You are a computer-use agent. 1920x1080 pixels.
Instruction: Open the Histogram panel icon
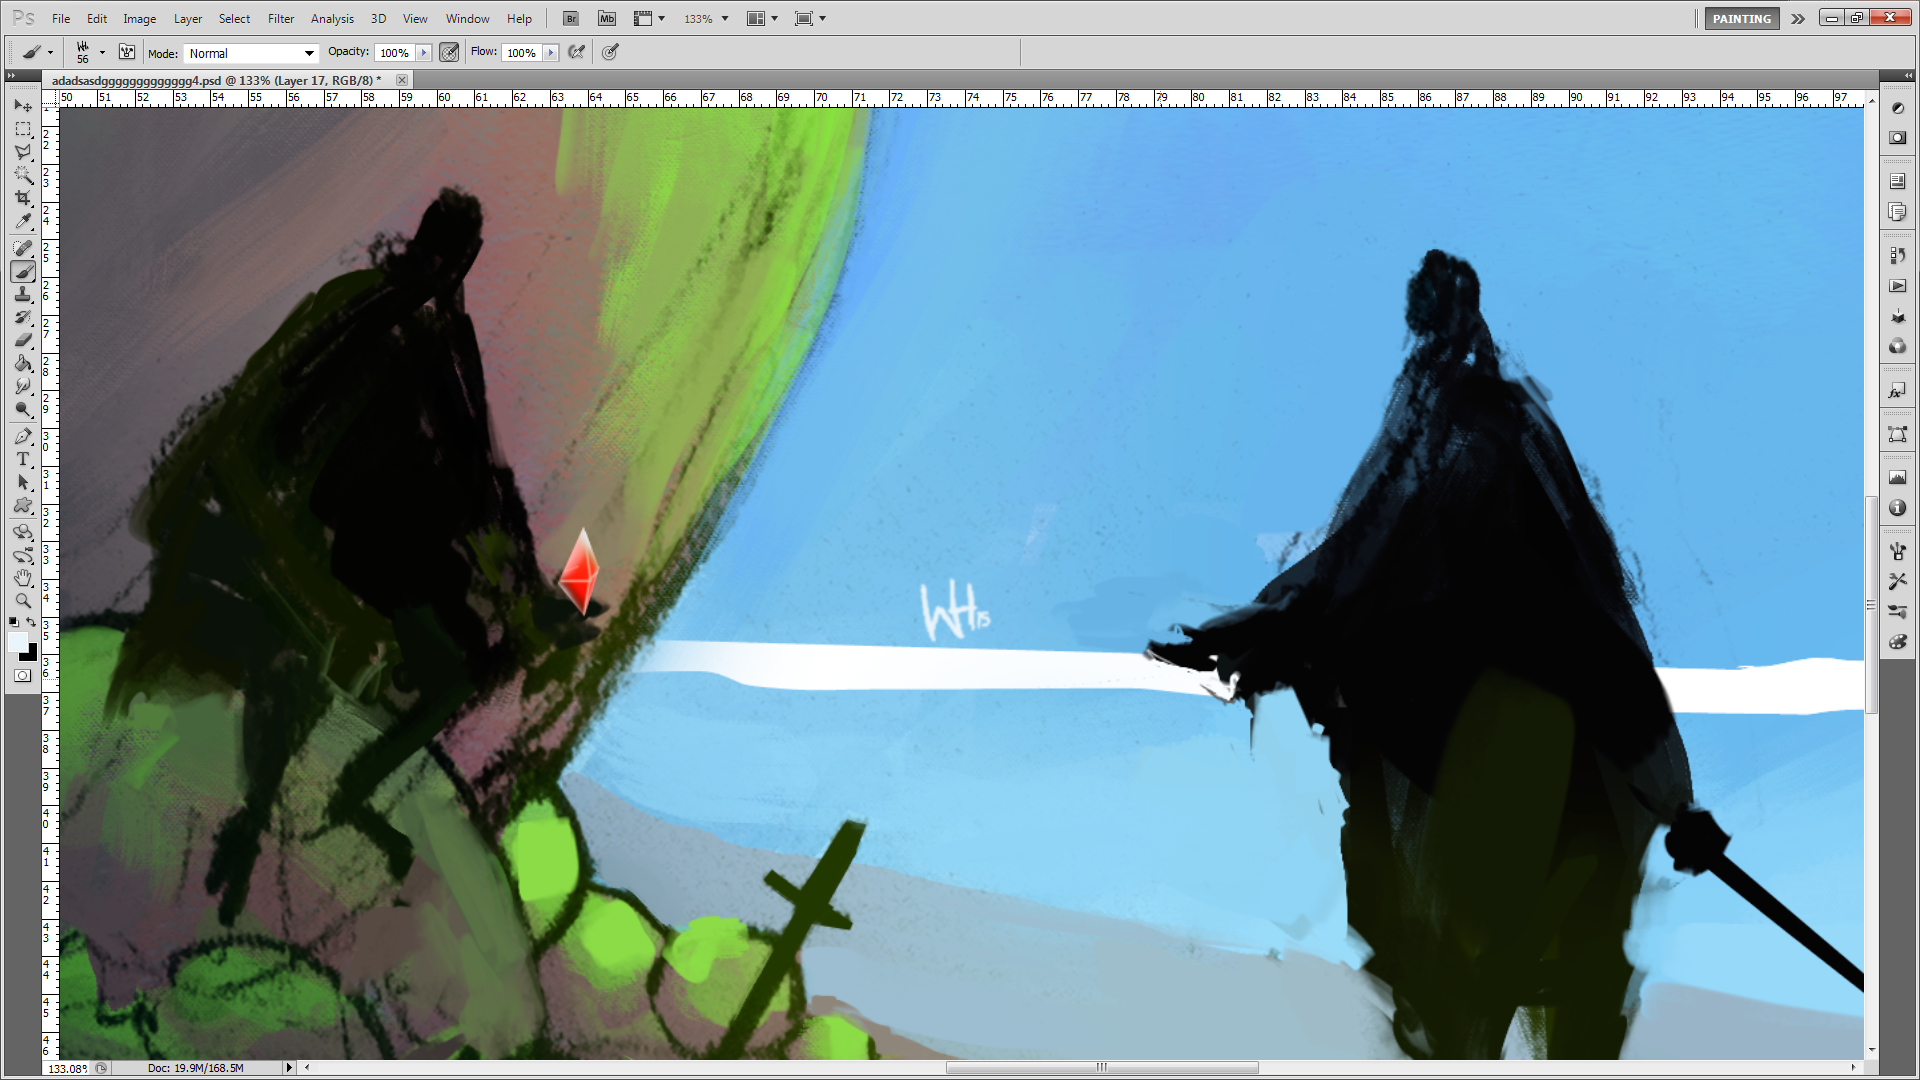point(1897,477)
